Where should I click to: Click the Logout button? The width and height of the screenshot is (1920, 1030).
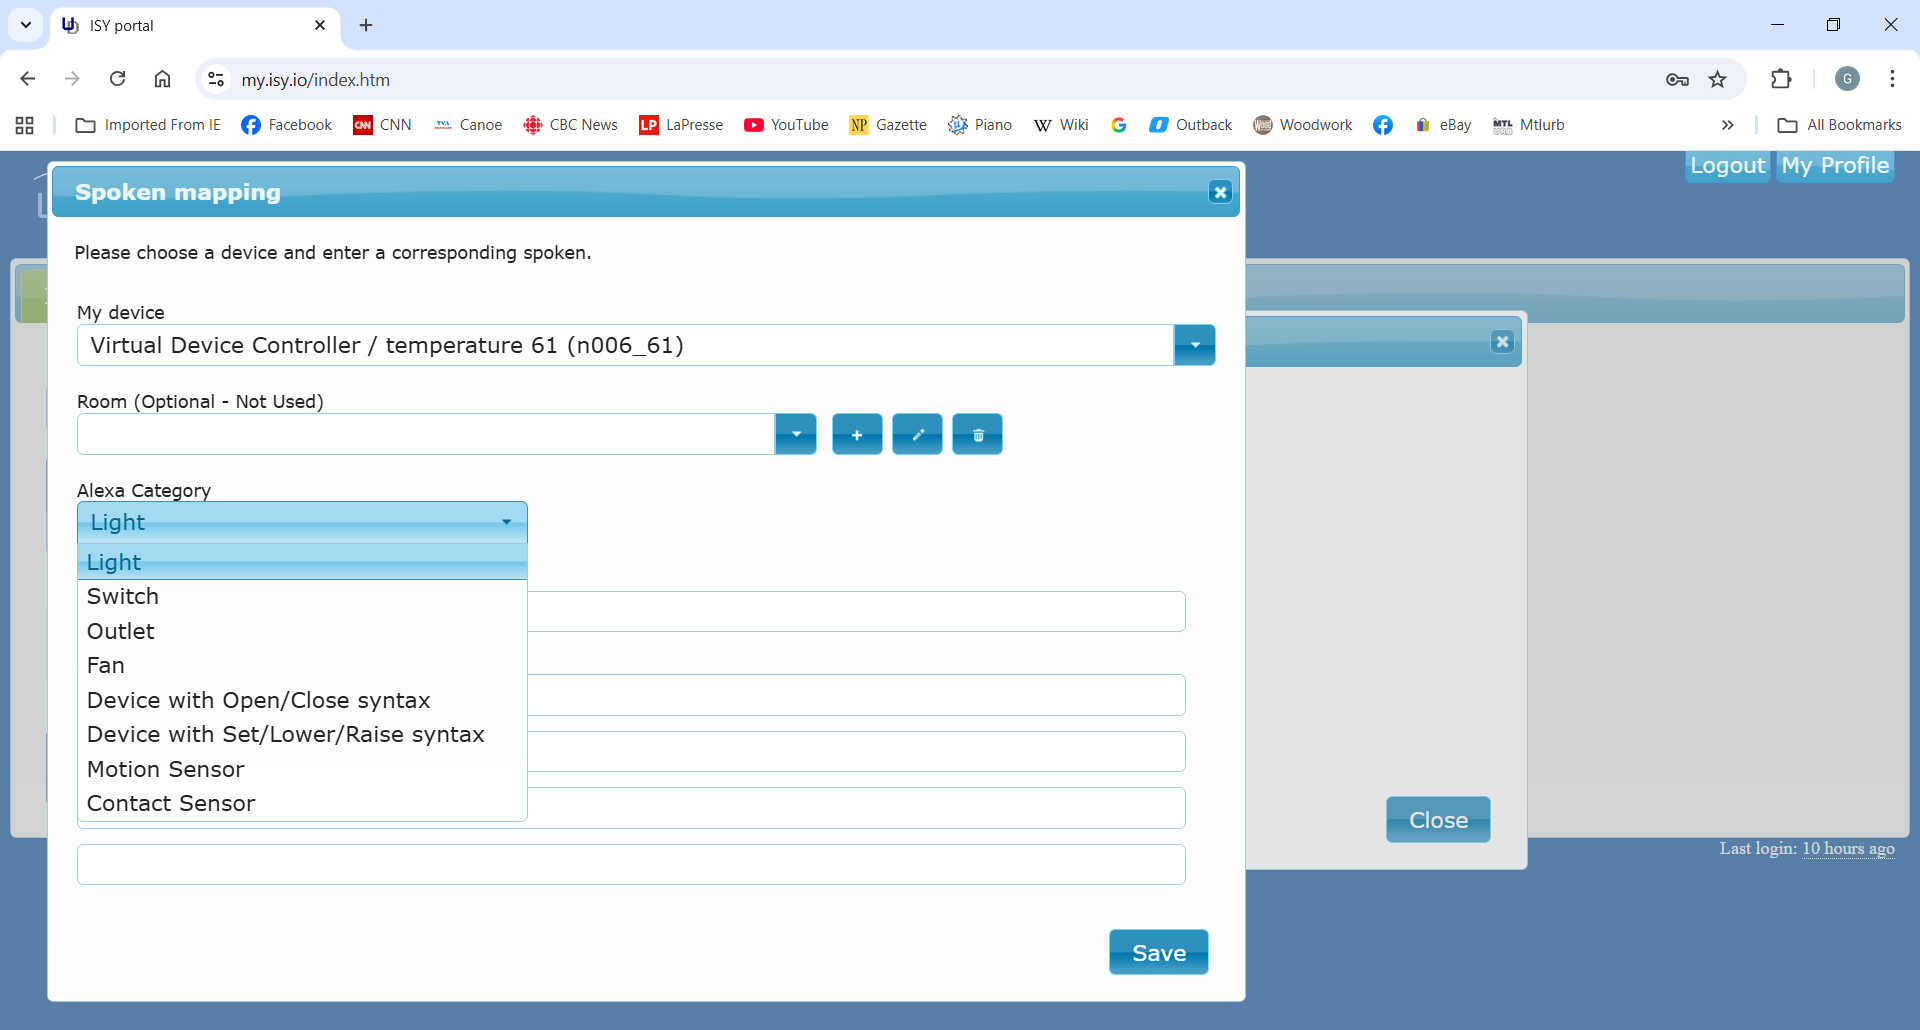[1727, 166]
